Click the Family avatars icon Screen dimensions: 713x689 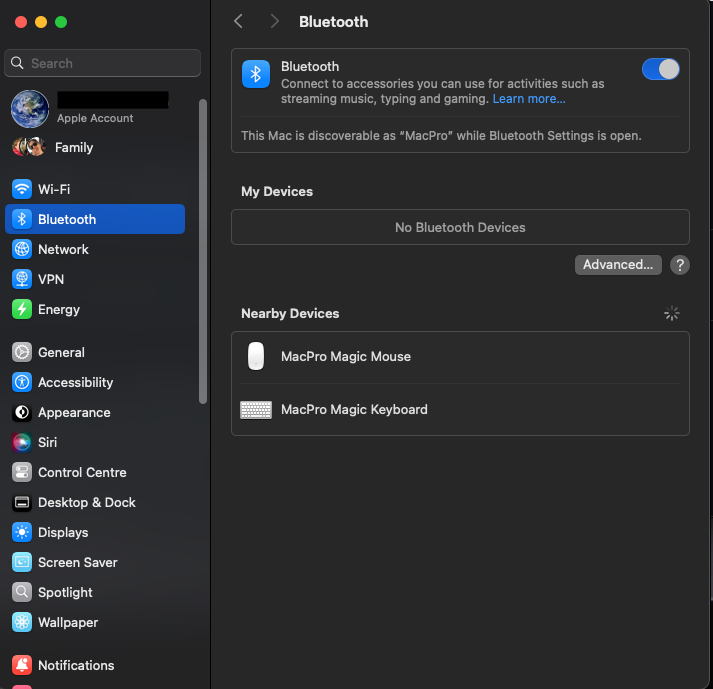pos(29,147)
